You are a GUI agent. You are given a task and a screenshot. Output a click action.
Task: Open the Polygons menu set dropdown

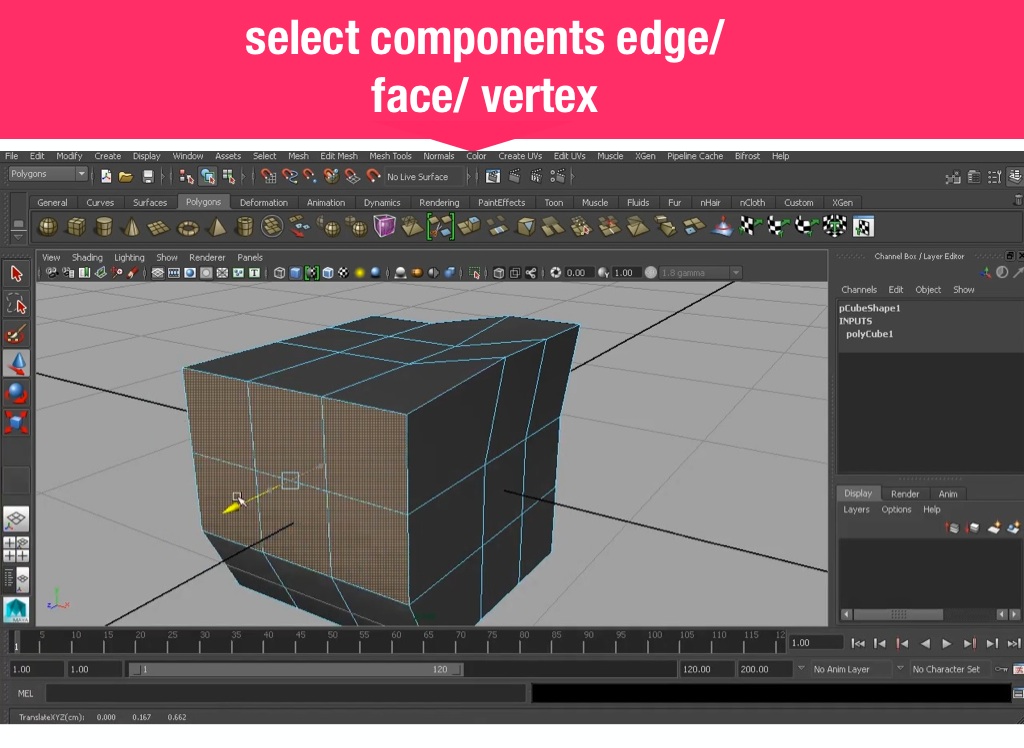pyautogui.click(x=48, y=175)
